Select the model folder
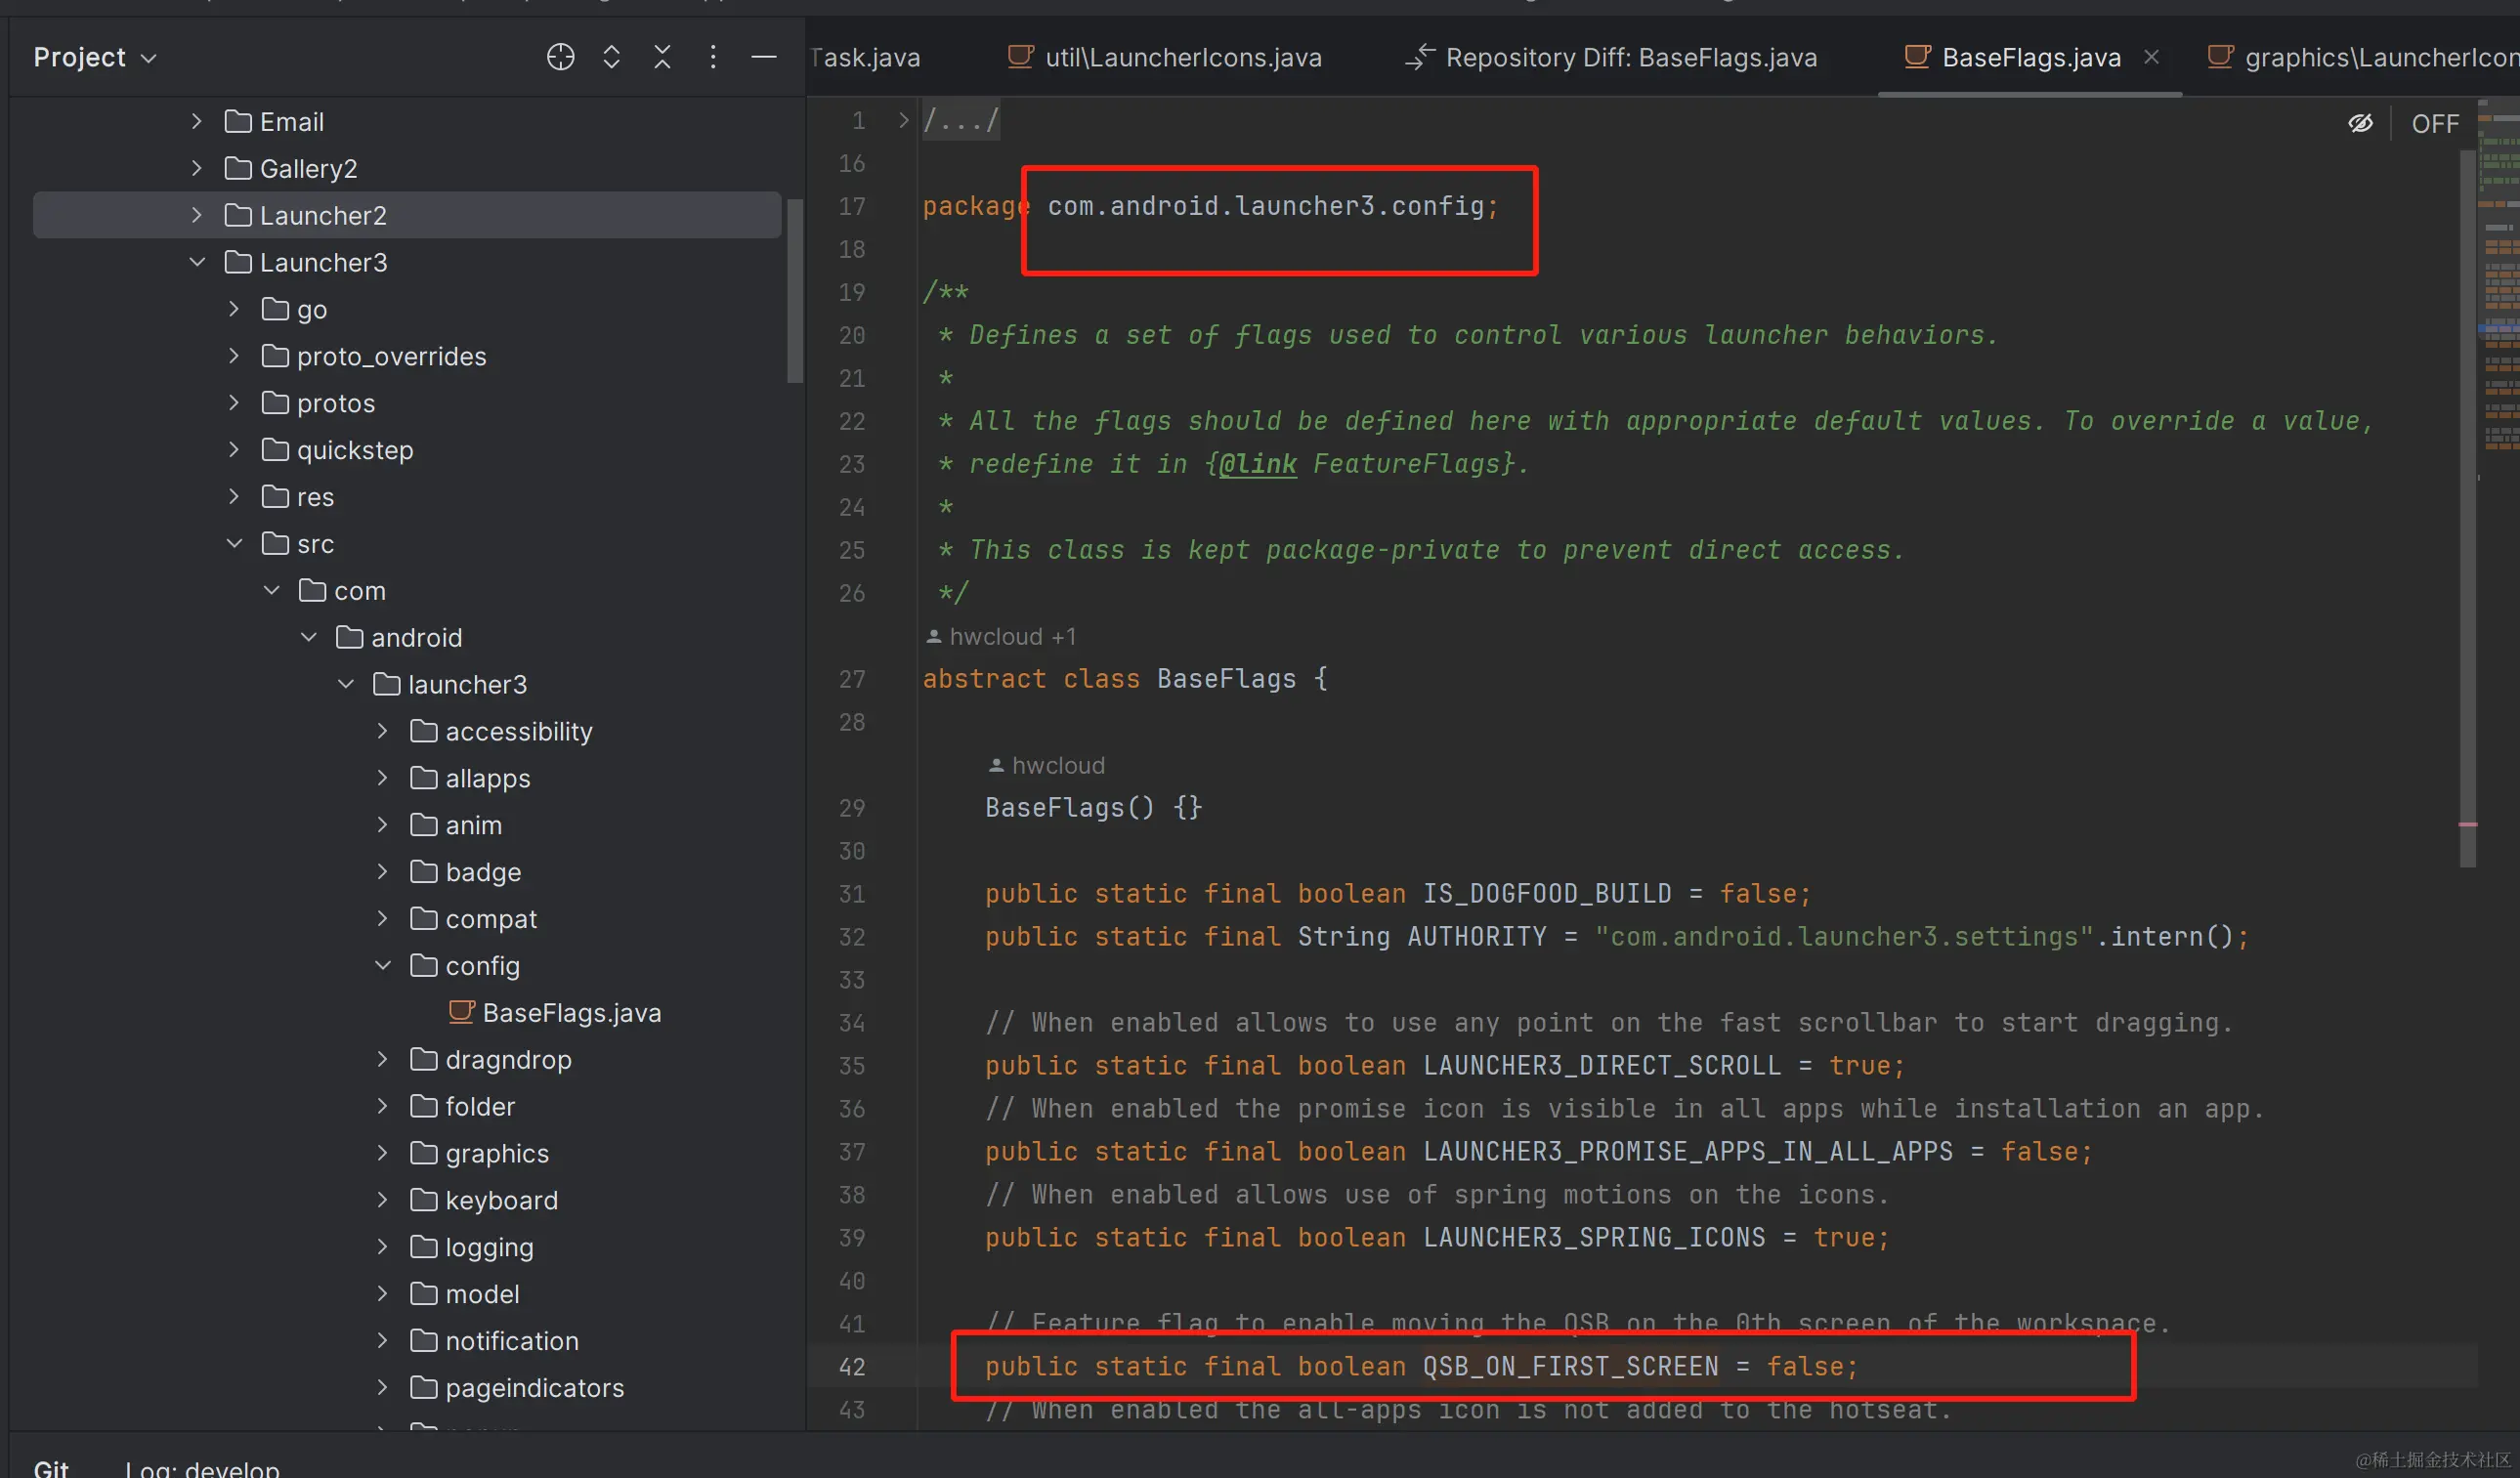 pyautogui.click(x=464, y=1294)
